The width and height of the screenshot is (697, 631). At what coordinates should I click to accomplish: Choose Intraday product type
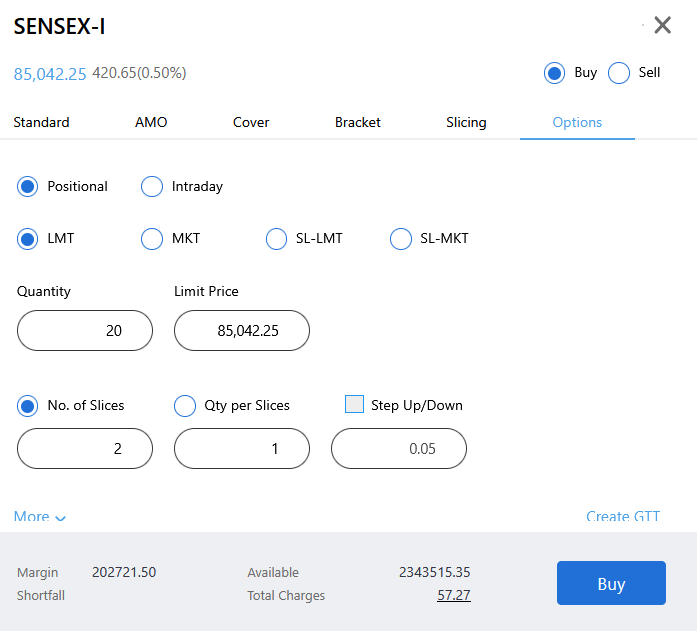[x=152, y=186]
